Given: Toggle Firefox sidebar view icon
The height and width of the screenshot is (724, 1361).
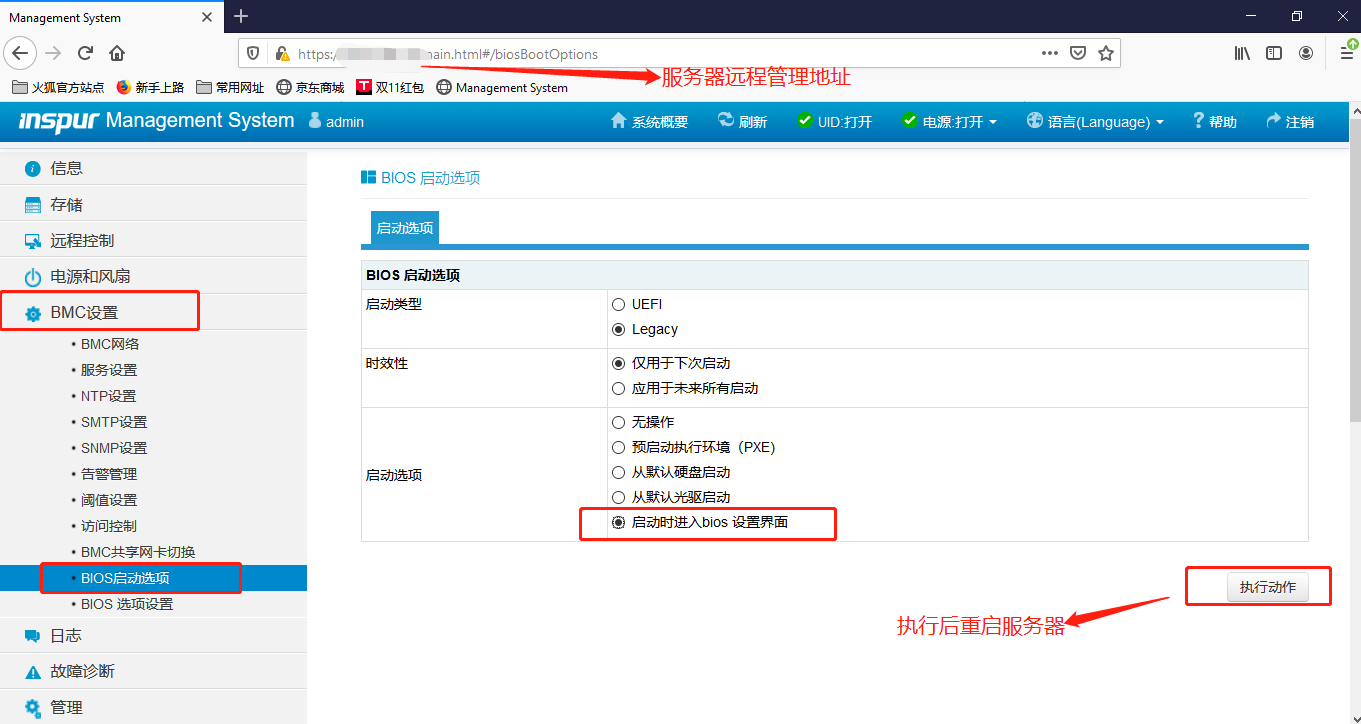Looking at the screenshot, I should coord(1274,54).
